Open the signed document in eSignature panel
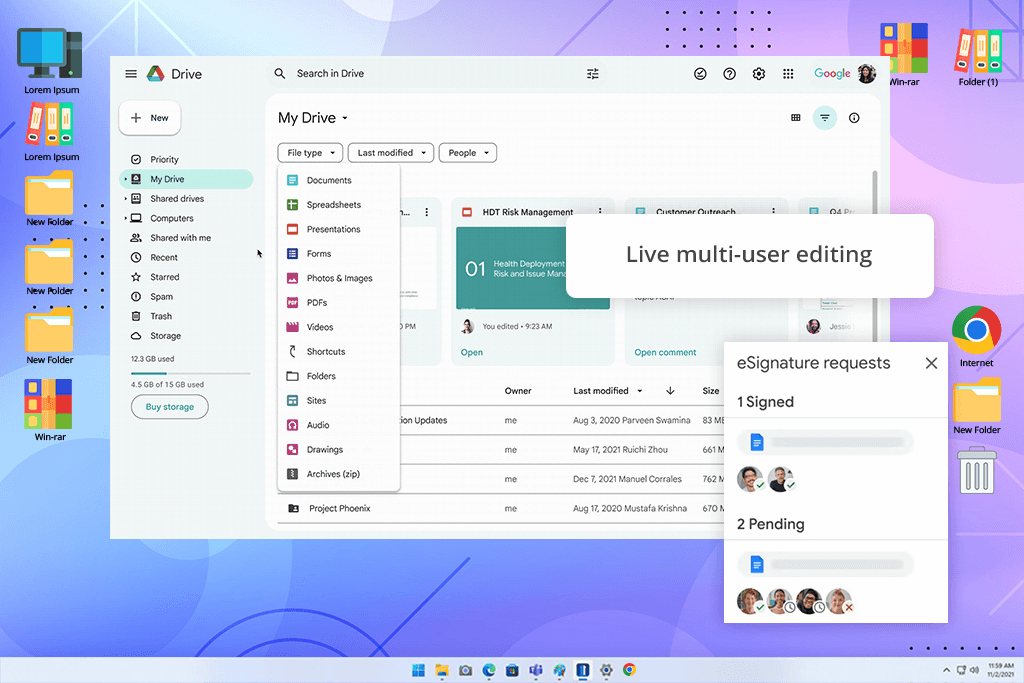The height and width of the screenshot is (683, 1024). [x=825, y=443]
